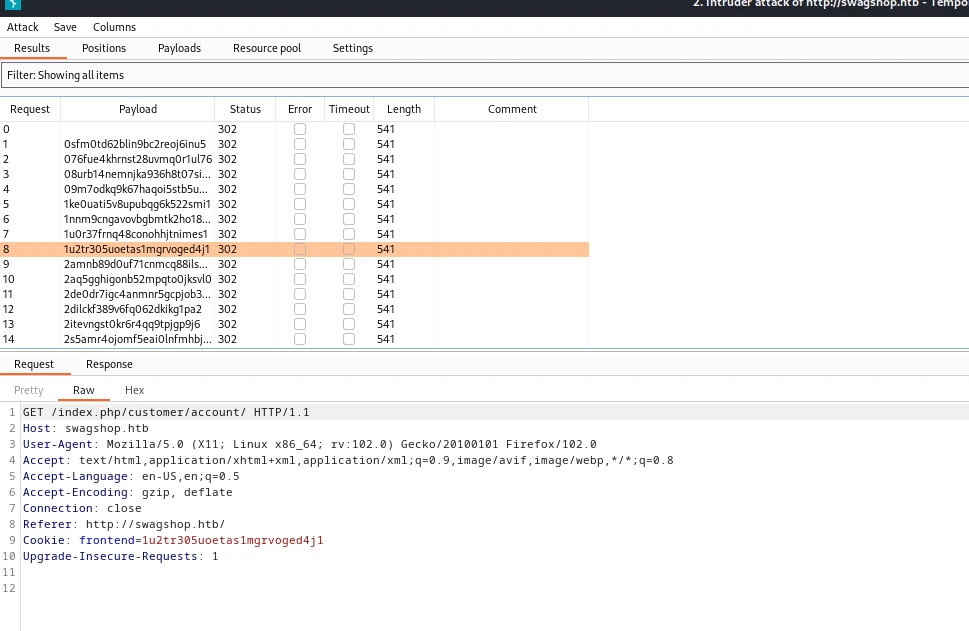Click the Accept-Language: en-US header line
The image size is (969, 631).
[131, 476]
